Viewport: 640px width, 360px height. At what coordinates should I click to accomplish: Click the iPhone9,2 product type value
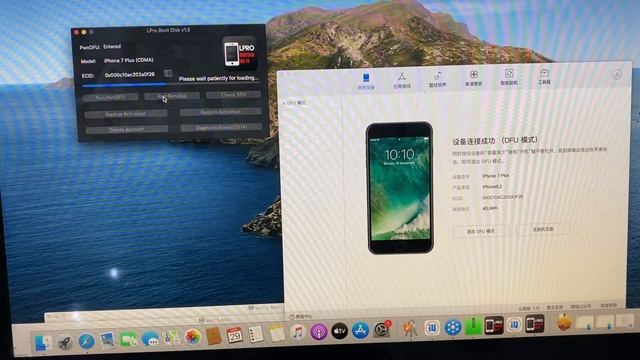[492, 187]
